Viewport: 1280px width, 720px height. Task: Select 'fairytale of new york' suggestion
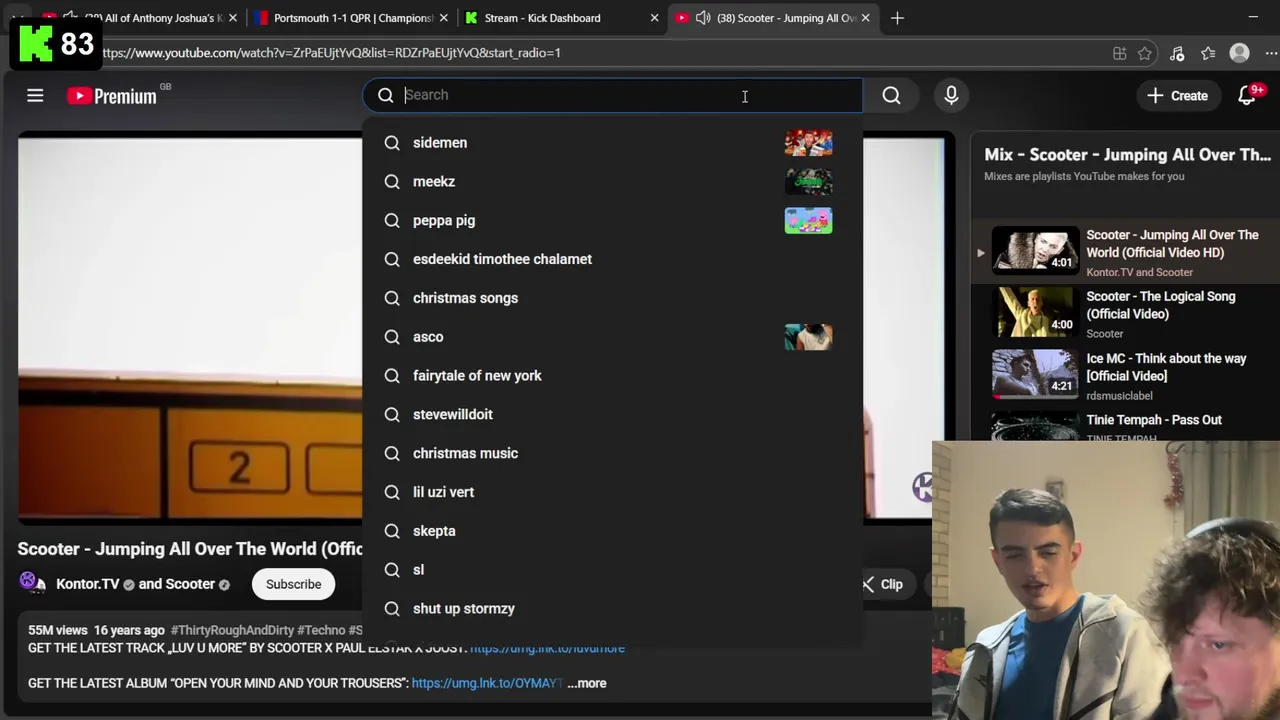click(x=612, y=375)
